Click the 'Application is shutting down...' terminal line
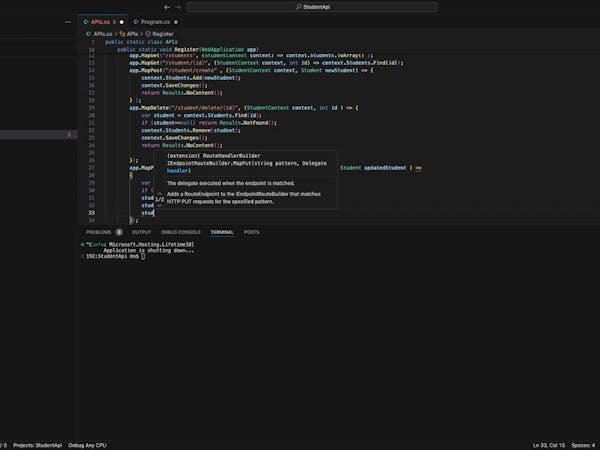 pos(148,250)
